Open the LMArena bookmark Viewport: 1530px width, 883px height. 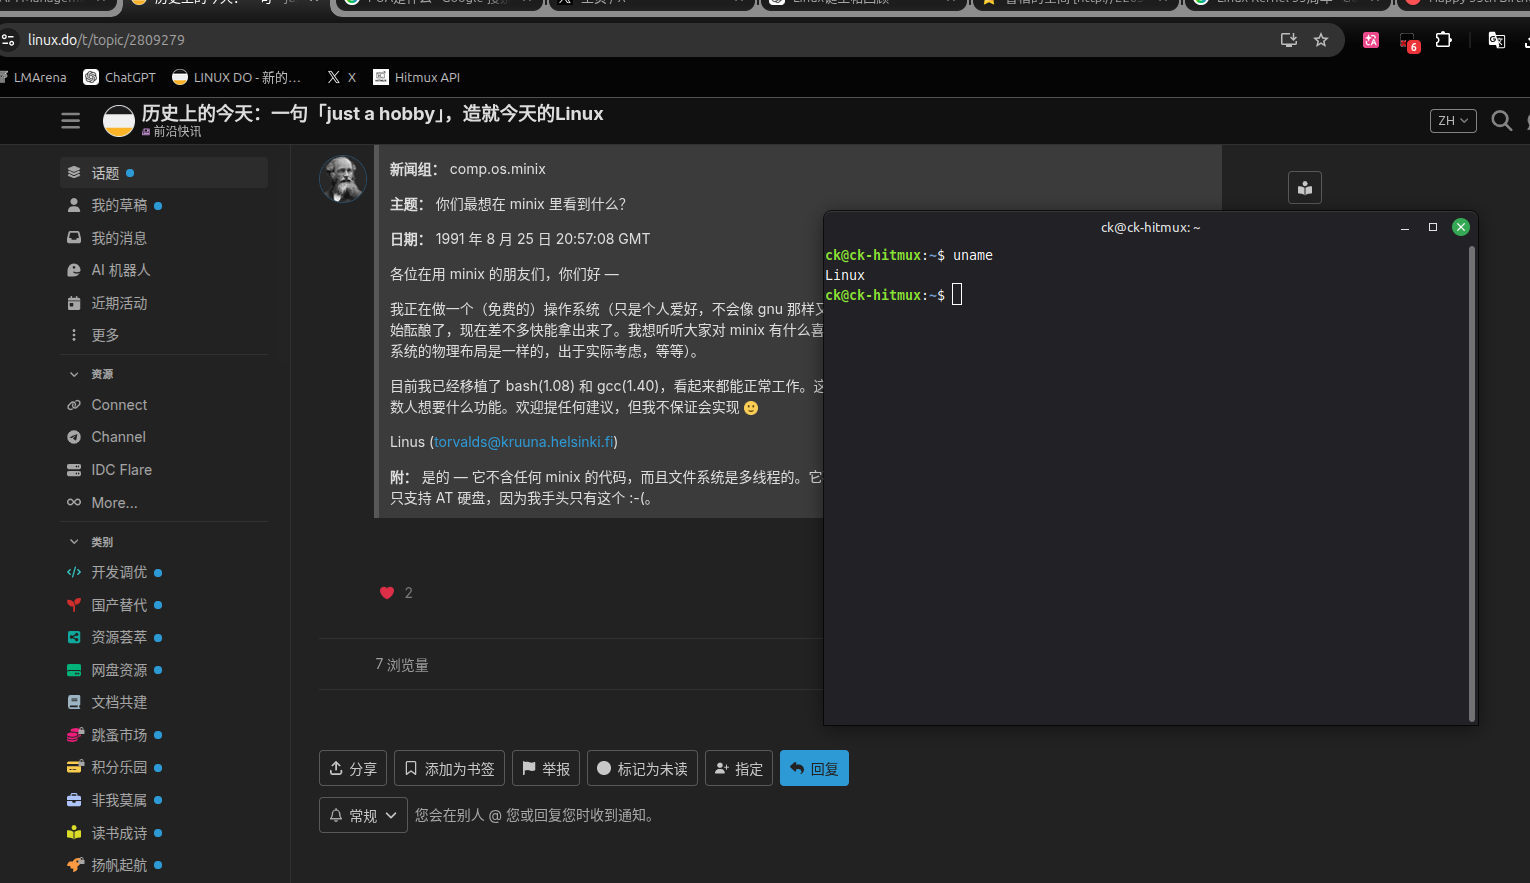(34, 77)
